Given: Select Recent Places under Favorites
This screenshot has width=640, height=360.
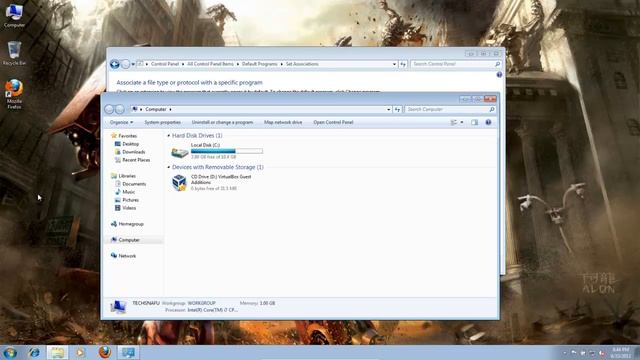Looking at the screenshot, I should [132, 160].
